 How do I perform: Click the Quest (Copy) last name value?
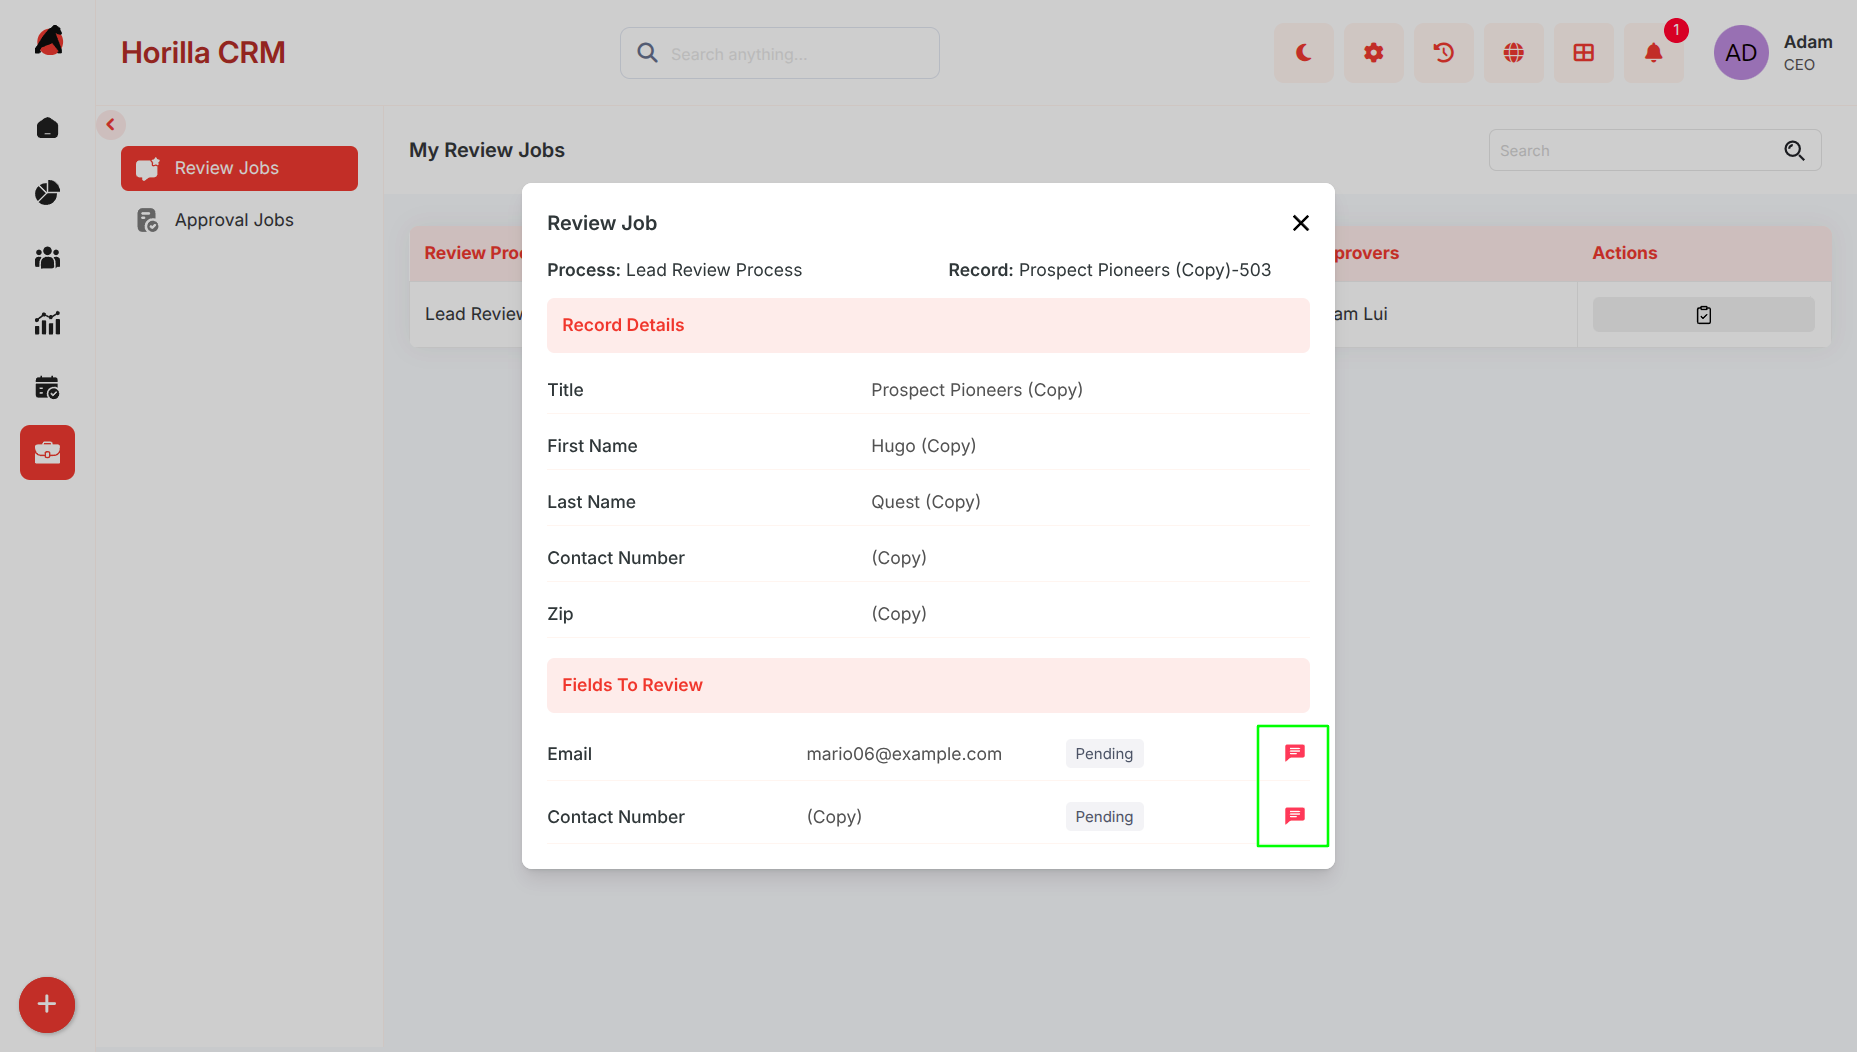point(926,502)
